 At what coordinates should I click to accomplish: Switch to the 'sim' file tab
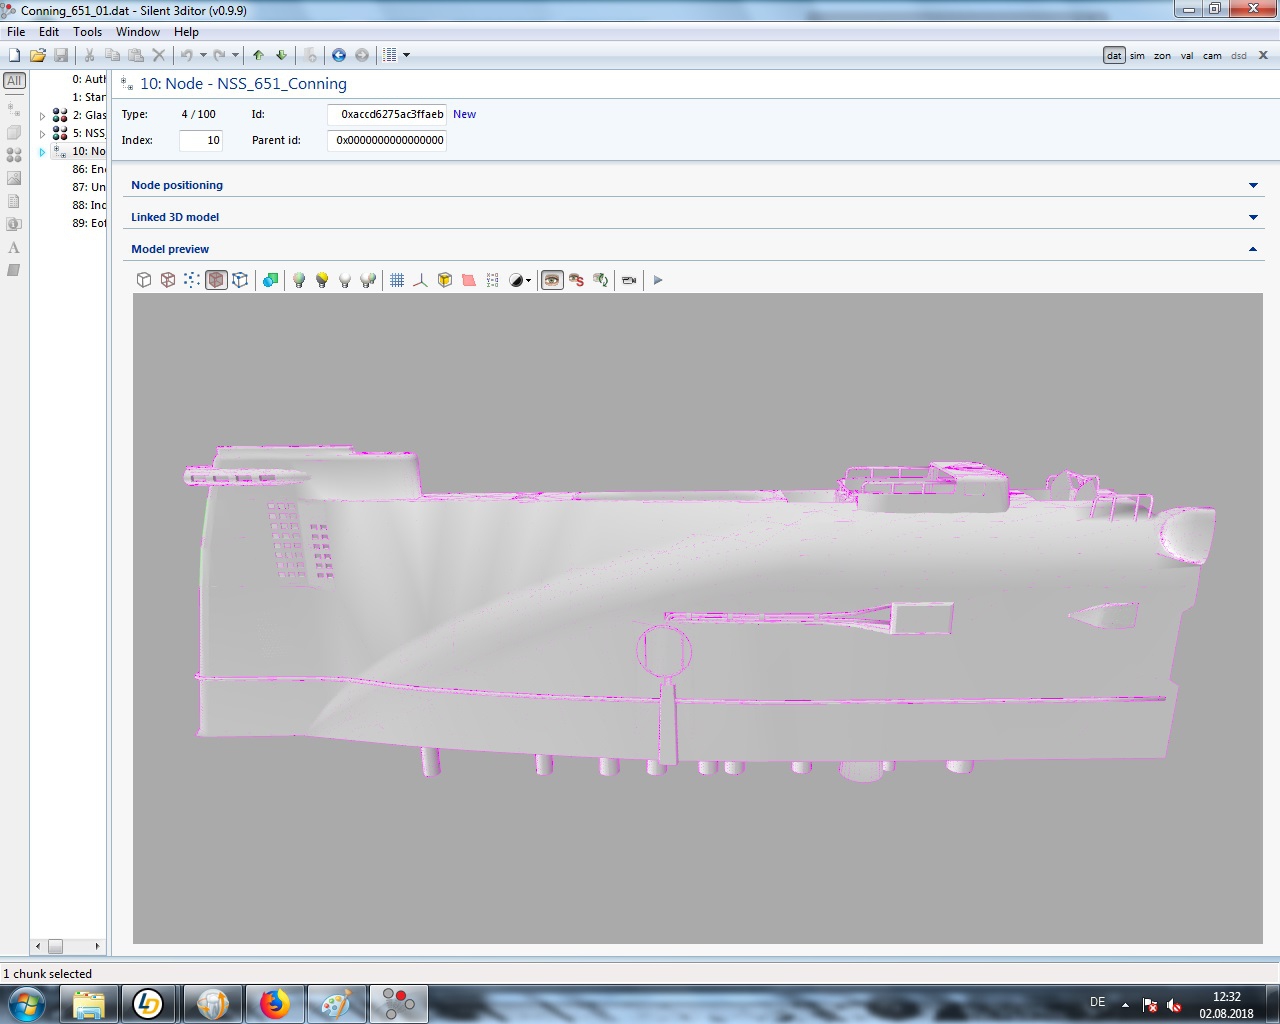tap(1137, 56)
